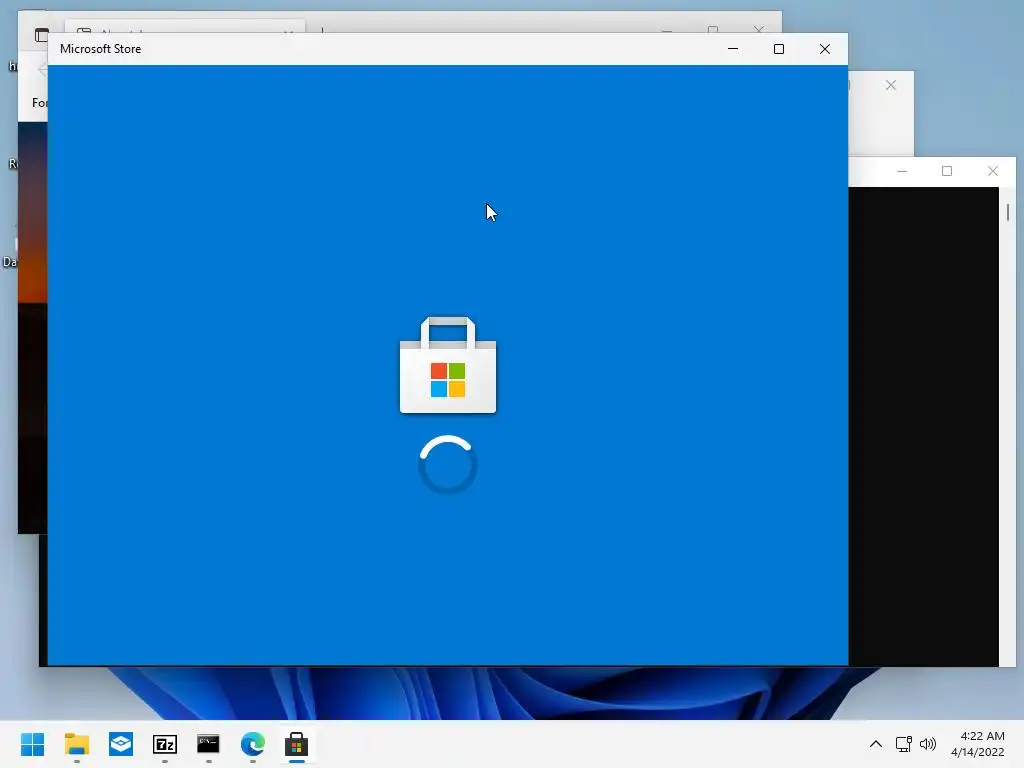Close the white dialog behind the Store
The image size is (1024, 768).
pos(891,86)
